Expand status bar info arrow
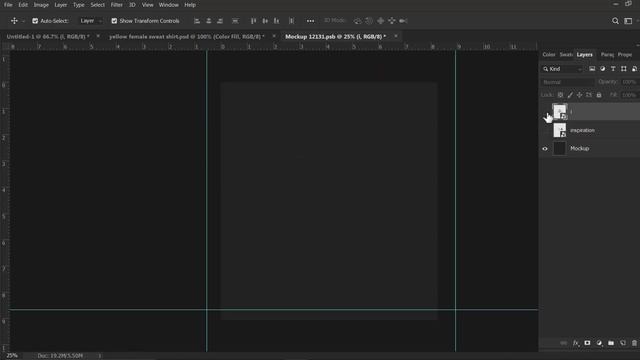The width and height of the screenshot is (640, 360). click(x=99, y=356)
